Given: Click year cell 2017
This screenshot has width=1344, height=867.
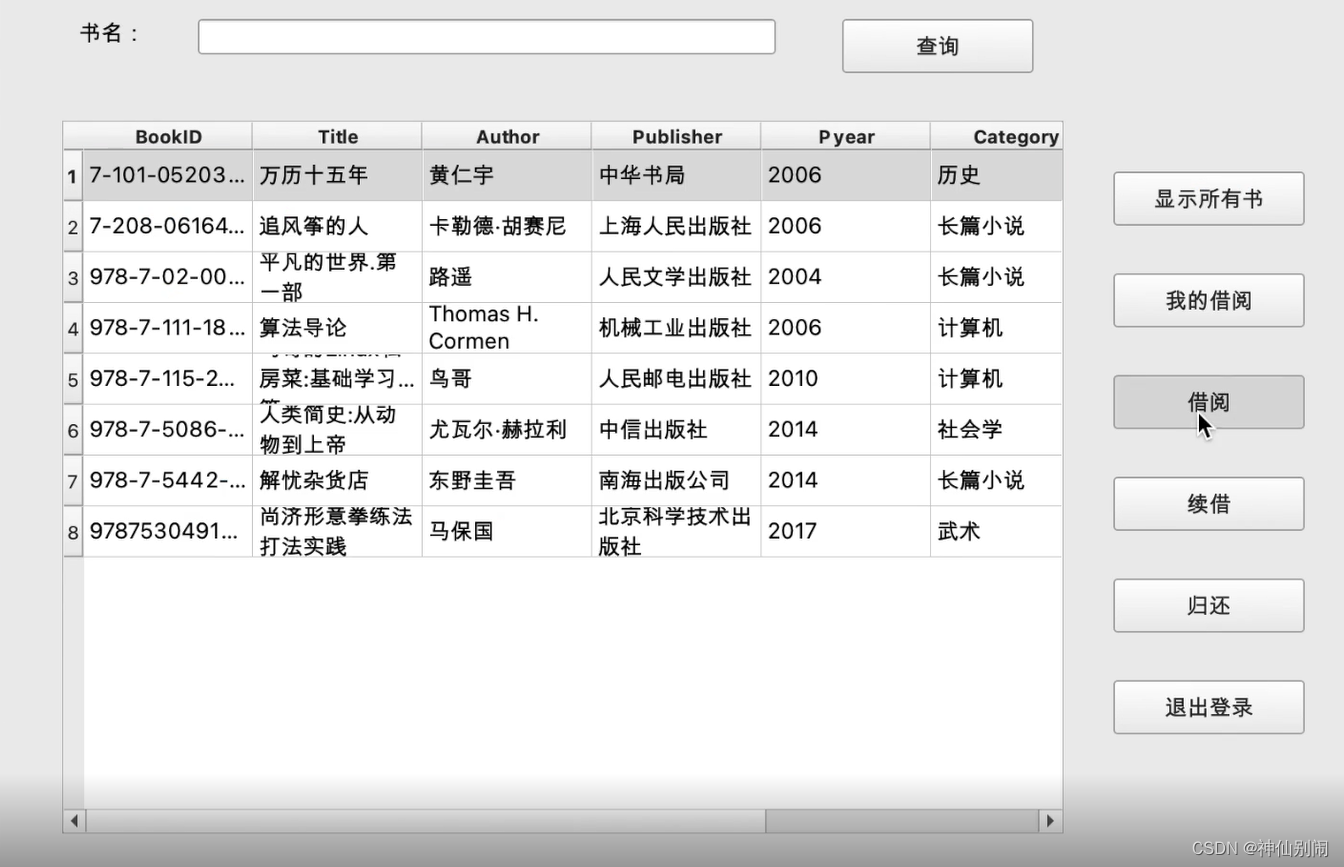Looking at the screenshot, I should [x=846, y=532].
